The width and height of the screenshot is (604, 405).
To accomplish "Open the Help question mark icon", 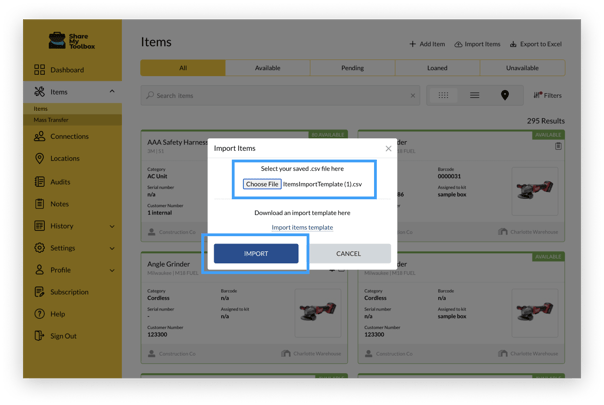I will pyautogui.click(x=39, y=314).
